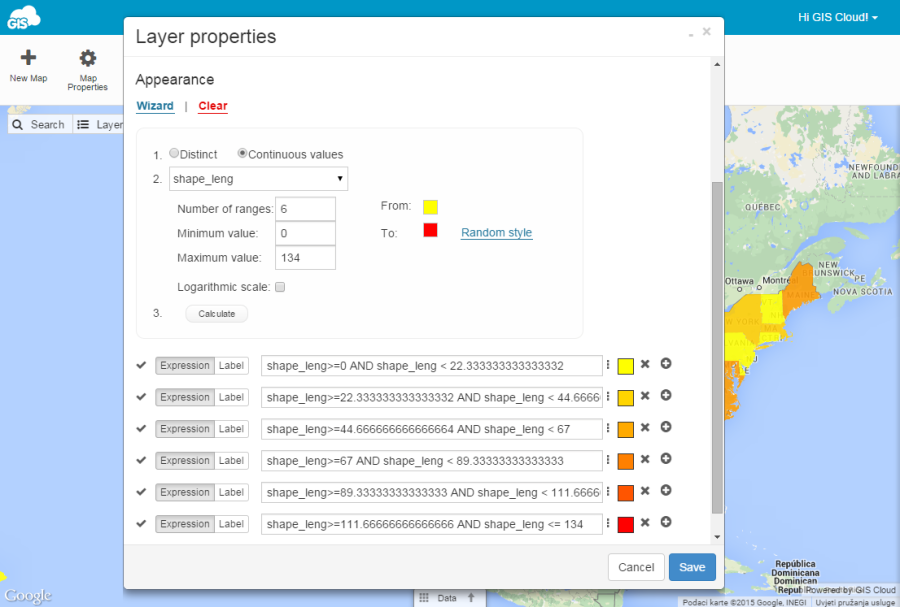Enable the Logarithmic scale checkbox

(280, 287)
